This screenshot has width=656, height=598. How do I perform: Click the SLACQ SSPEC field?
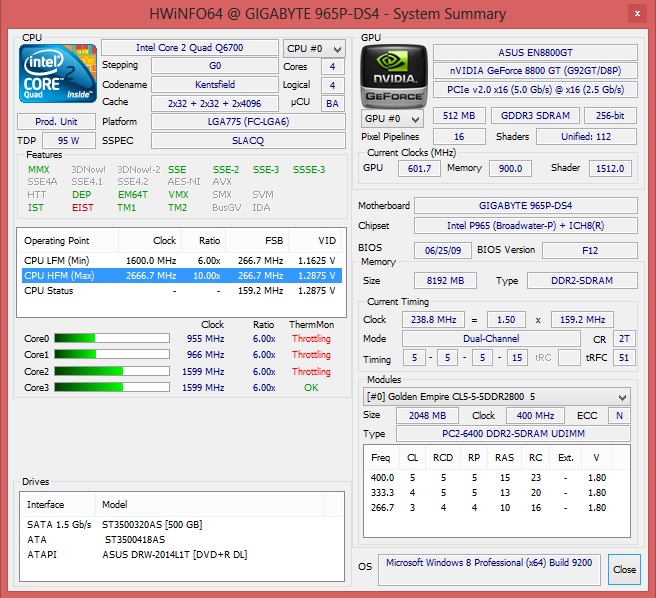coord(248,141)
